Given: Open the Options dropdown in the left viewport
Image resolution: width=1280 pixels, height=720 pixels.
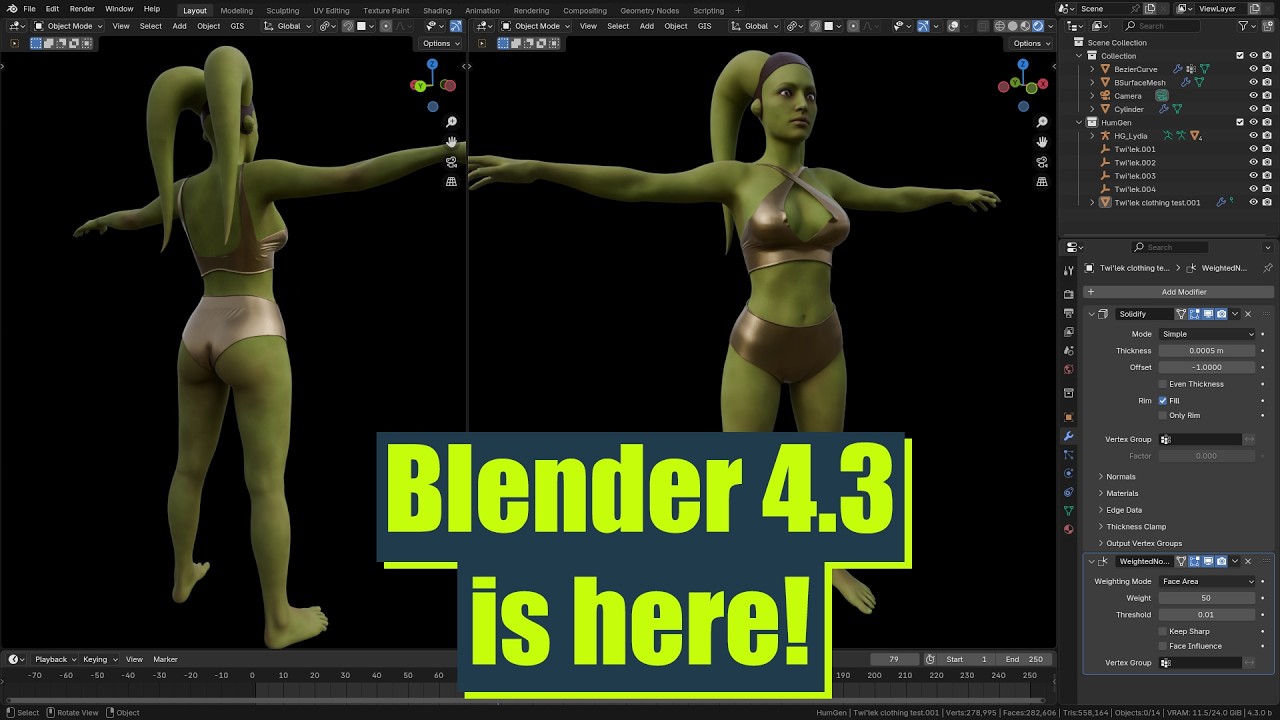Looking at the screenshot, I should [x=440, y=43].
